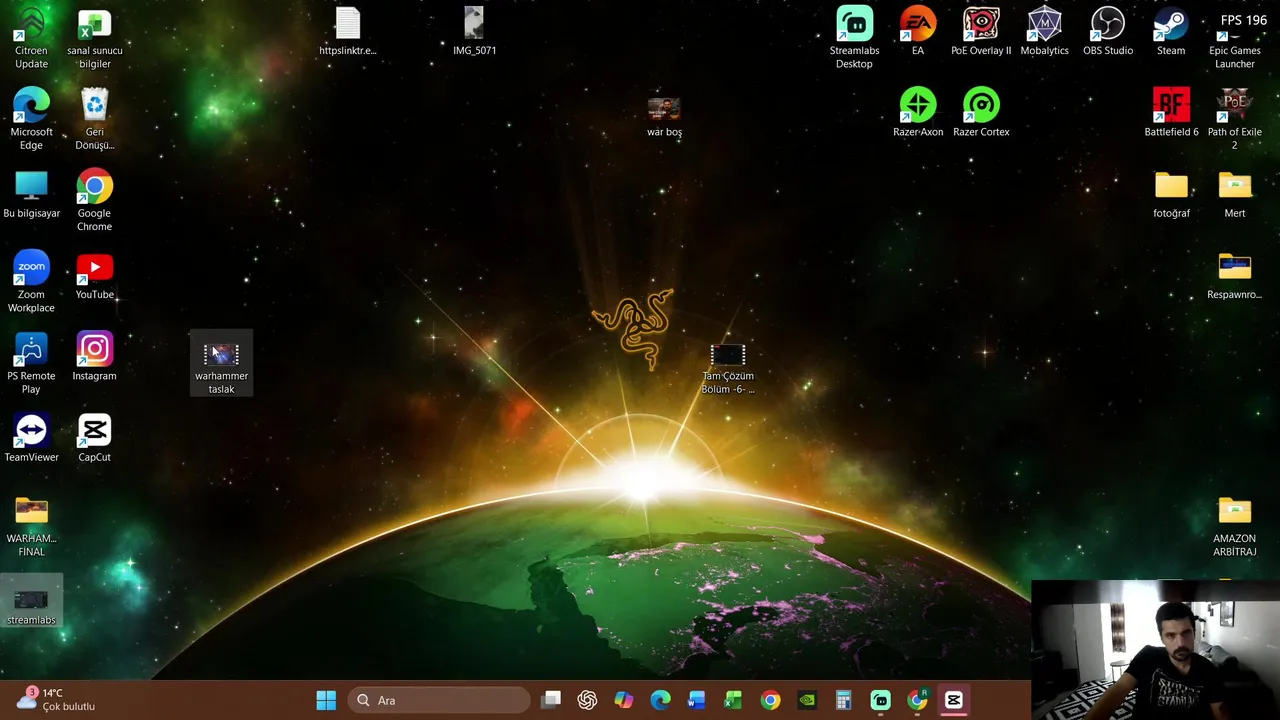
Task: Select the Razer Axon shortcut
Action: coord(917,113)
